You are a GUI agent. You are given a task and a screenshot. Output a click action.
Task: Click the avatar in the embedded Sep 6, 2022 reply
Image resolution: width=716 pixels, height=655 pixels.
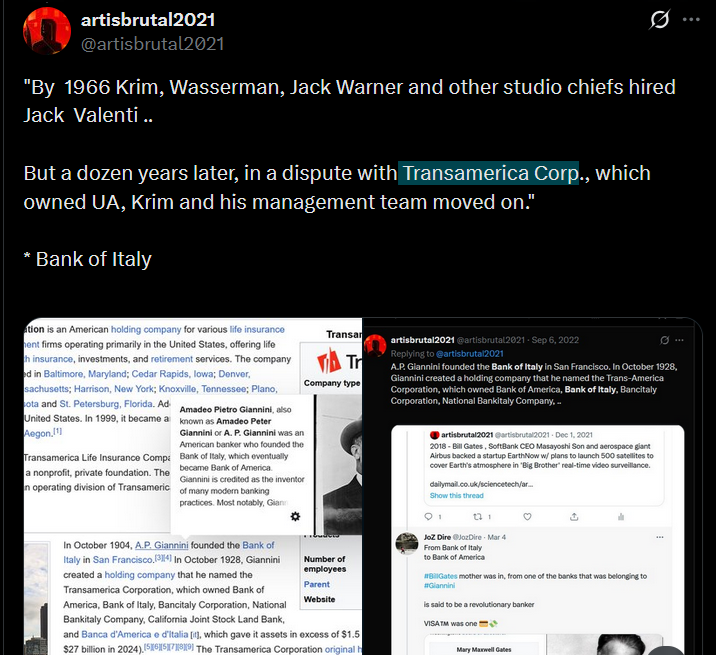click(x=375, y=345)
